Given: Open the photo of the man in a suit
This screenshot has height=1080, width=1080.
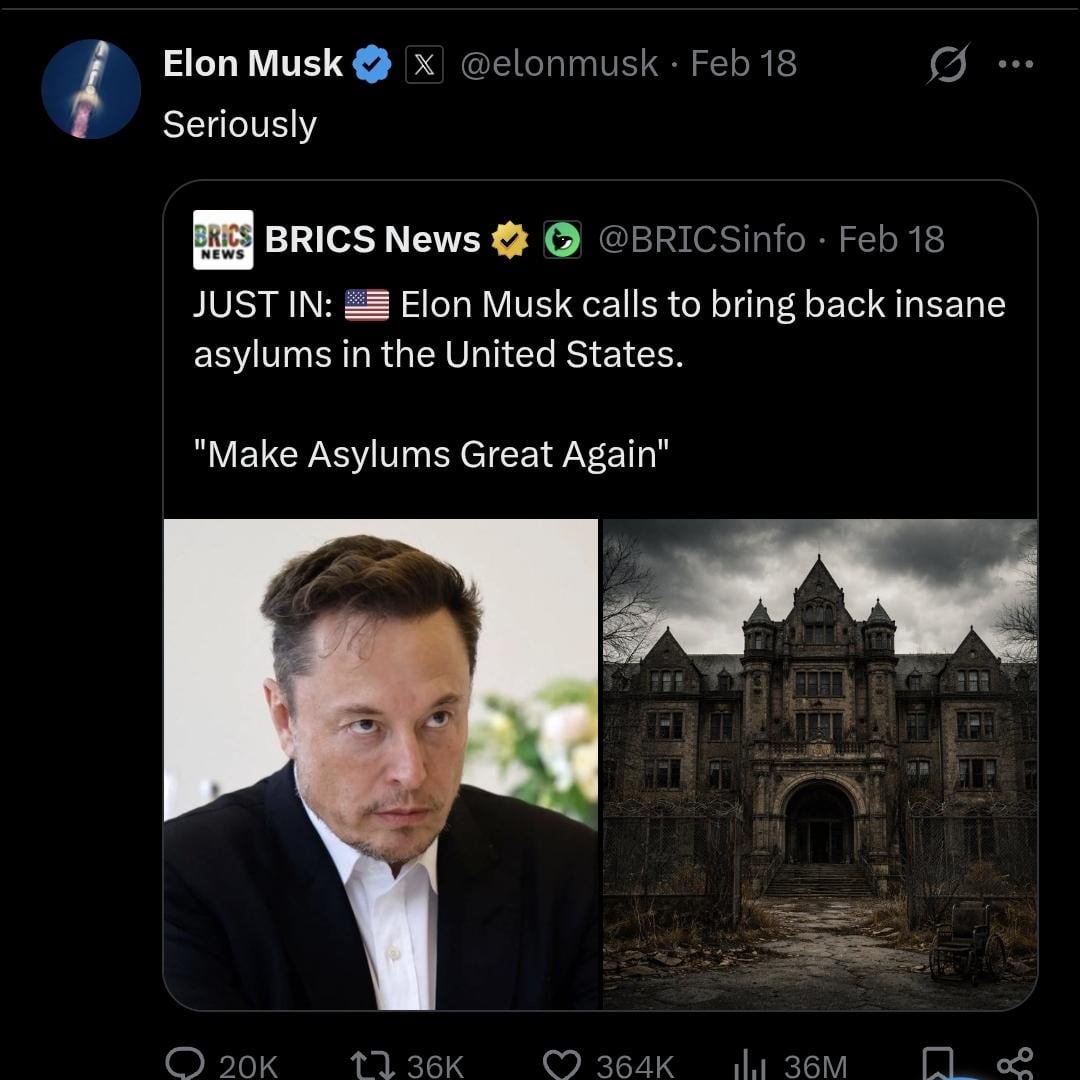Looking at the screenshot, I should [x=381, y=764].
